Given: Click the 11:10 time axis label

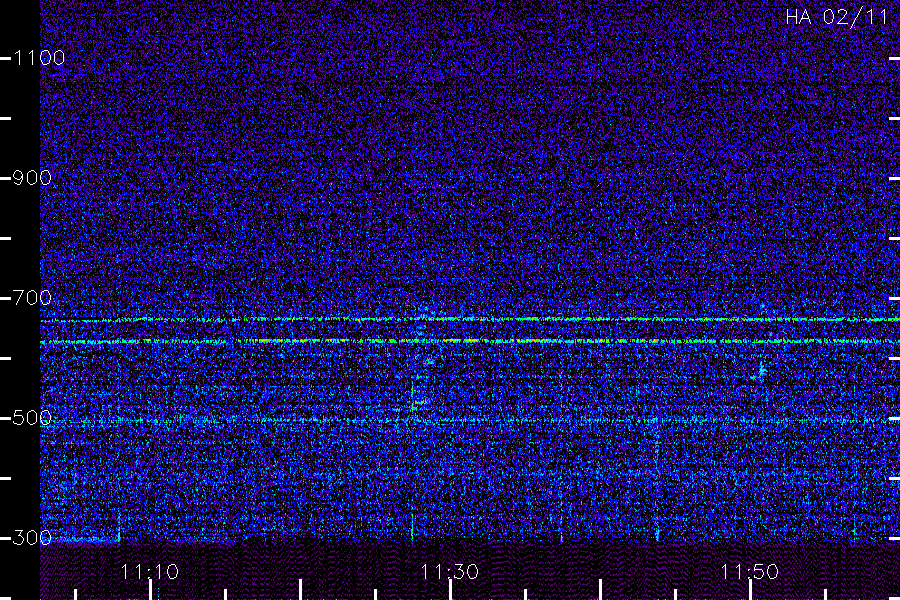Looking at the screenshot, I should [150, 572].
